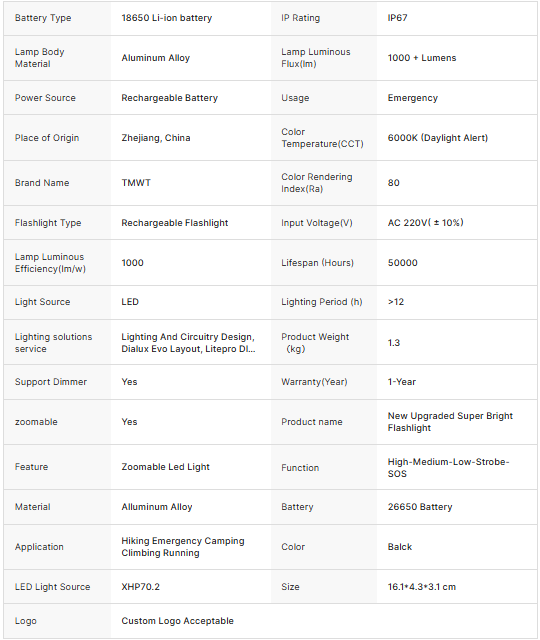Select the XHP70.2 LED light source value
The height and width of the screenshot is (640, 540).
140,587
